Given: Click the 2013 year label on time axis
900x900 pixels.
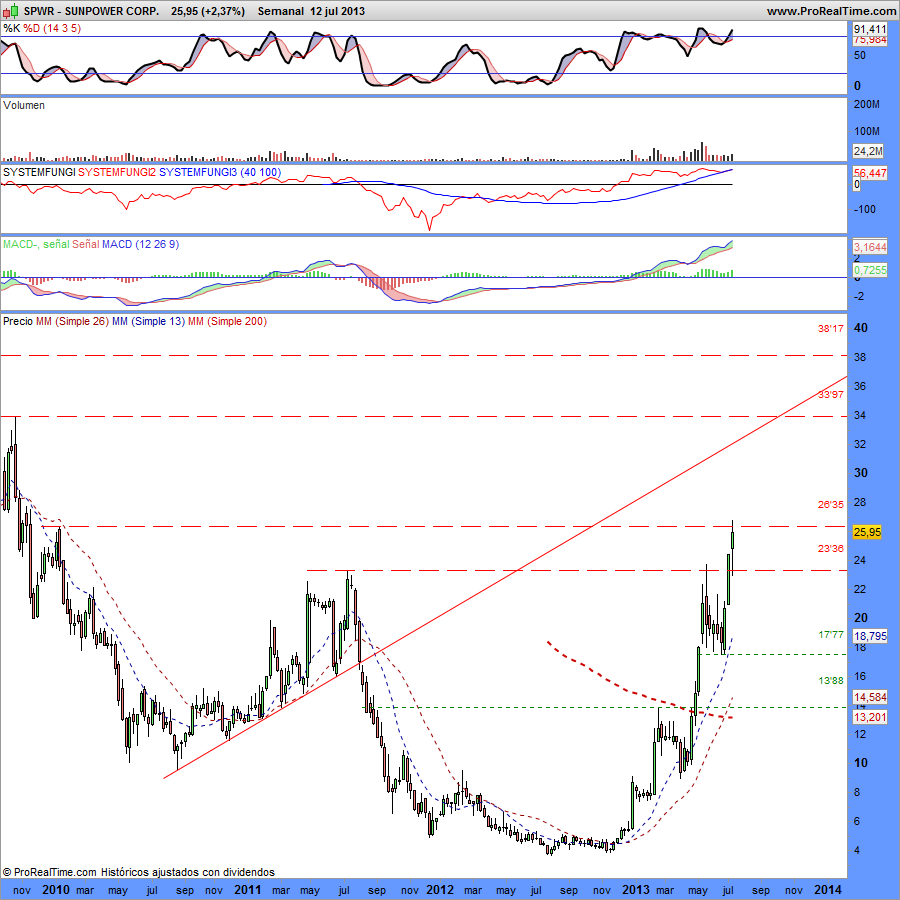Looking at the screenshot, I should coord(636,890).
